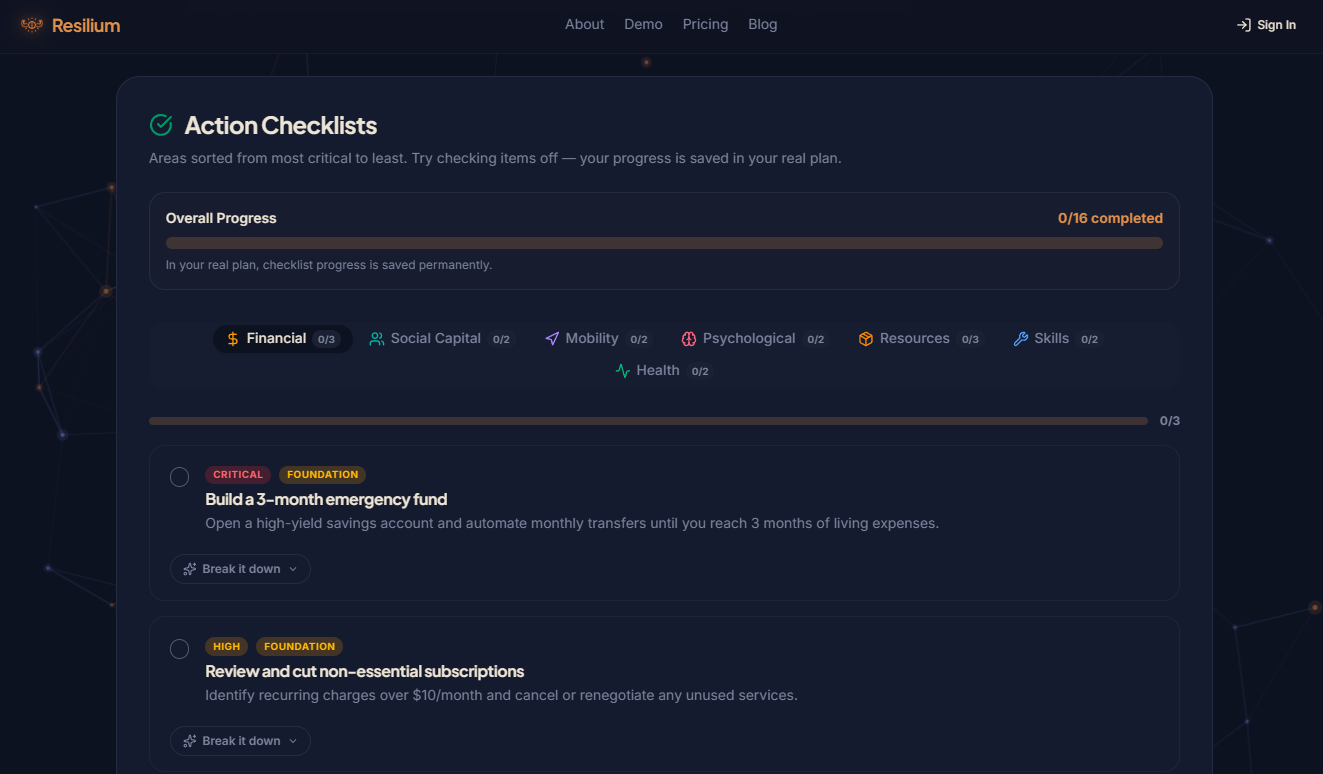The width and height of the screenshot is (1323, 774).
Task: Click the Overall Progress bar
Action: click(664, 243)
